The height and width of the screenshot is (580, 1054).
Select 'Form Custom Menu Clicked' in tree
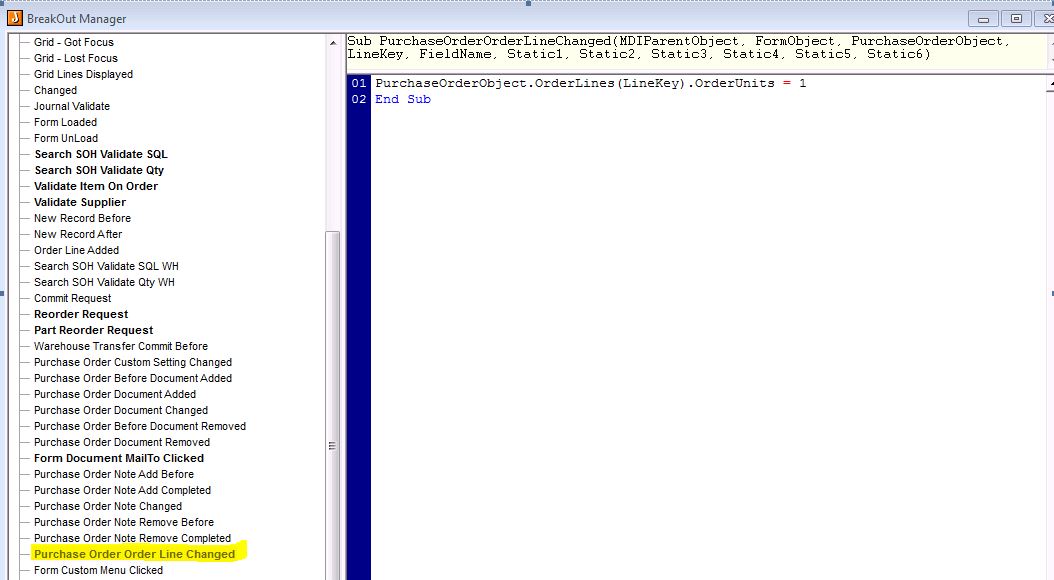click(98, 570)
